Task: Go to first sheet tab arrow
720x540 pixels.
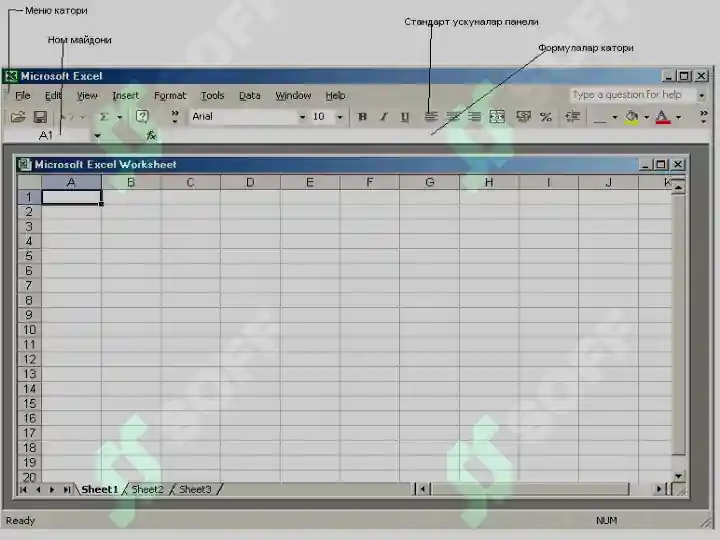Action: click(x=23, y=489)
